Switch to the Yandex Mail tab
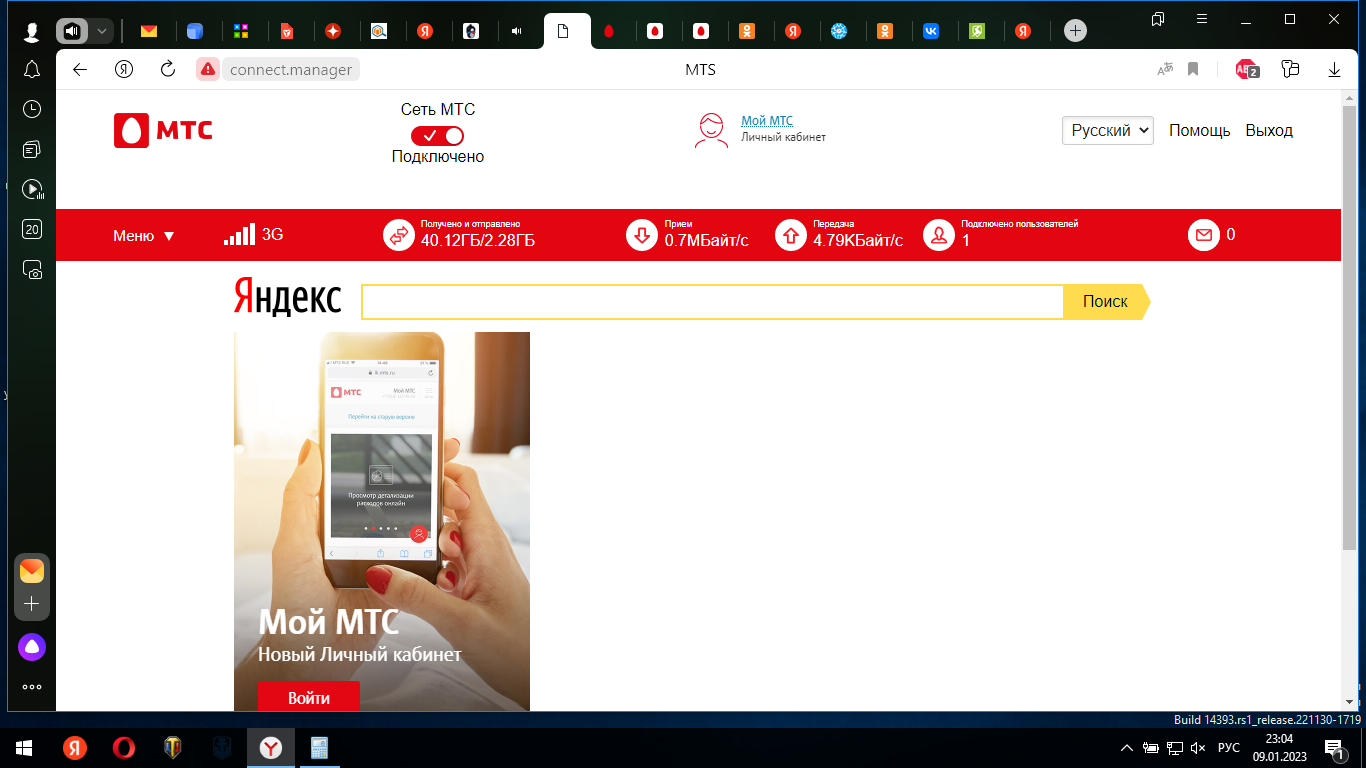Viewport: 1366px width, 768px height. pyautogui.click(x=149, y=31)
